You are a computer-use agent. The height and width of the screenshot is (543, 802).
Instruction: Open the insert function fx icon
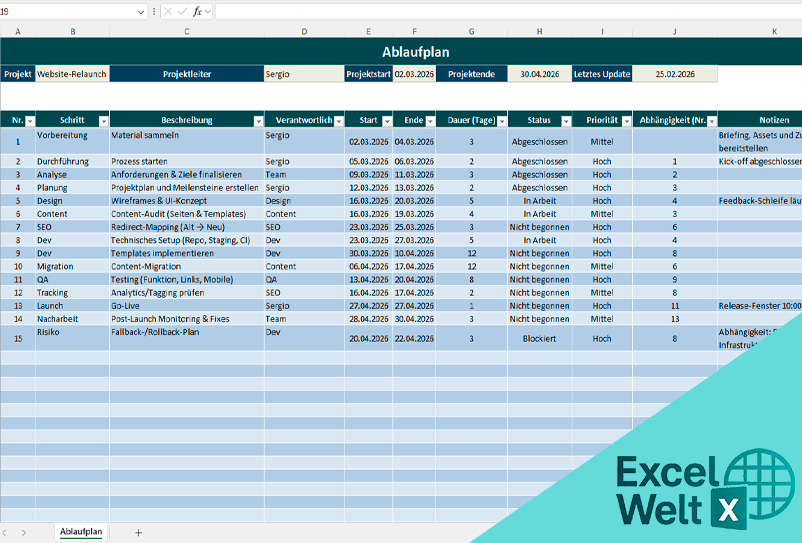pyautogui.click(x=197, y=11)
